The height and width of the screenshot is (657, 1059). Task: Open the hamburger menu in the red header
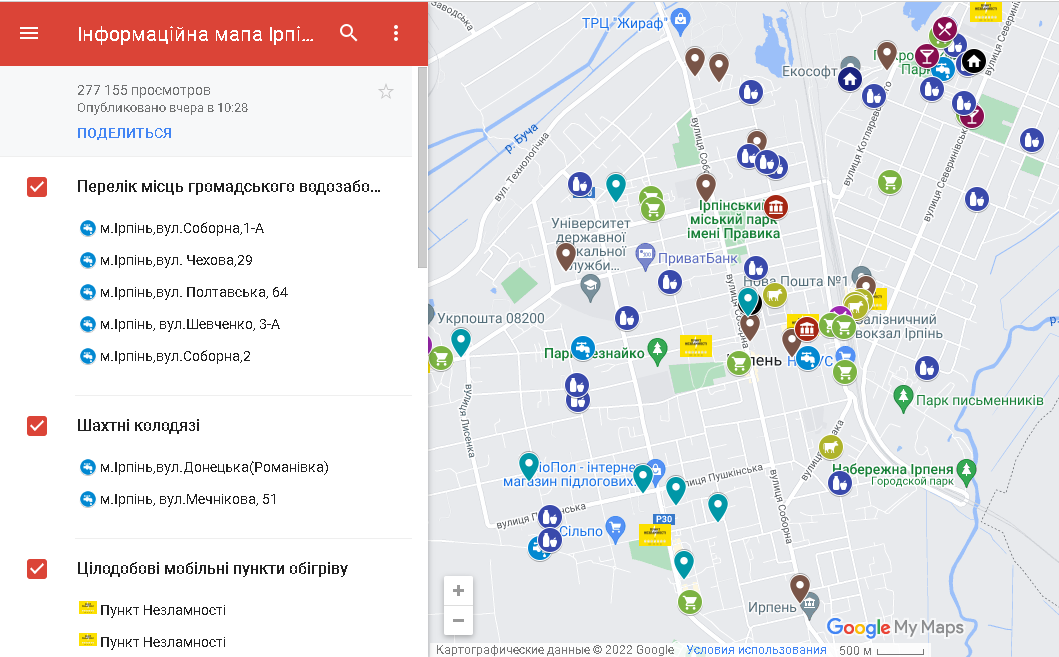(x=29, y=33)
